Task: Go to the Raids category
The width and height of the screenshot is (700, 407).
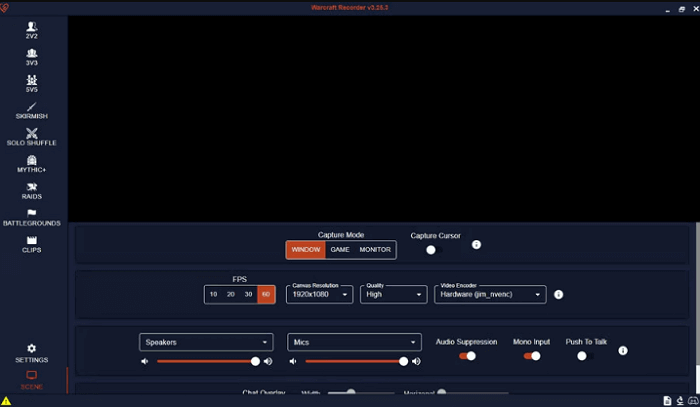Action: (x=31, y=191)
